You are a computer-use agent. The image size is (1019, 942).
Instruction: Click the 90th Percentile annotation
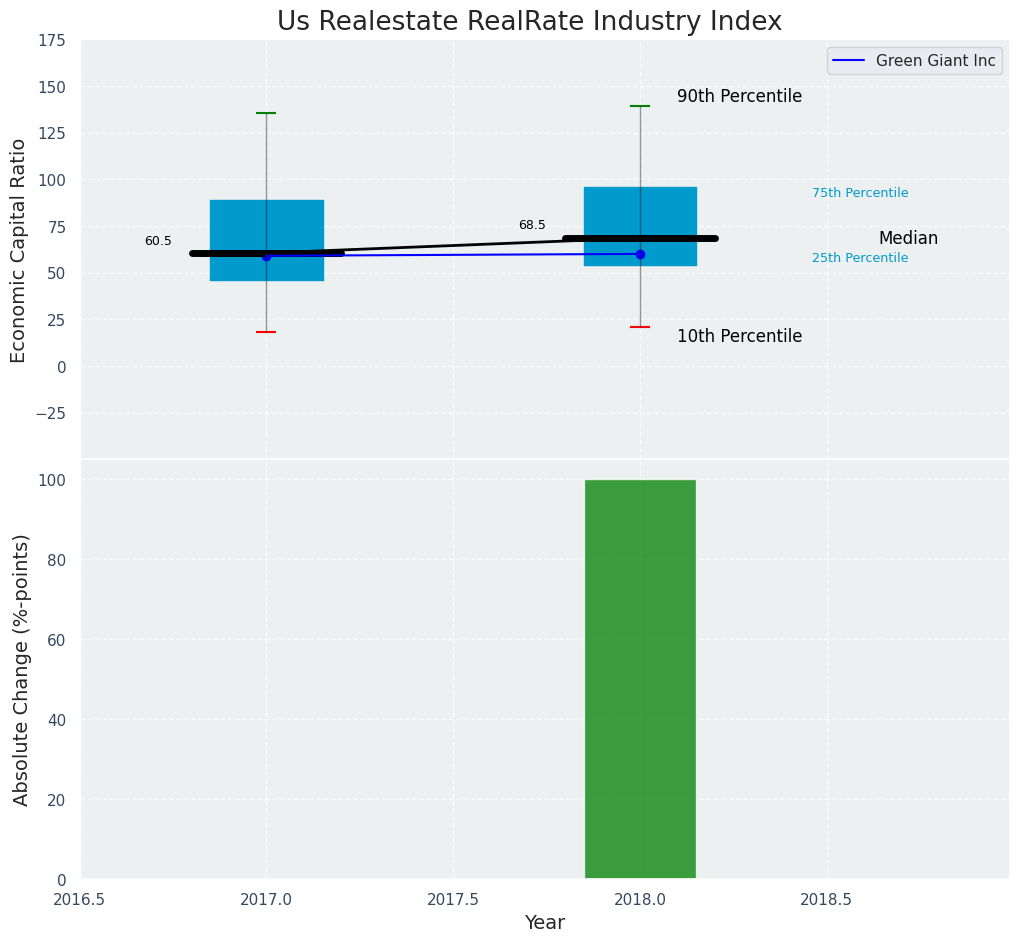739,97
